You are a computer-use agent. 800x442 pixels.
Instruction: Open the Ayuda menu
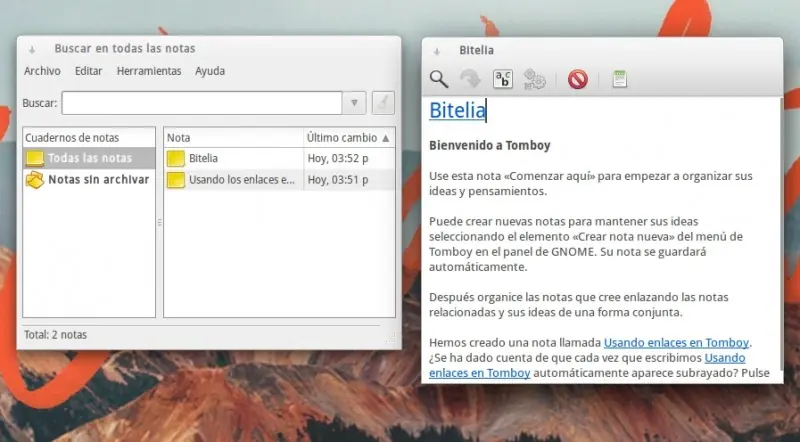pyautogui.click(x=210, y=71)
